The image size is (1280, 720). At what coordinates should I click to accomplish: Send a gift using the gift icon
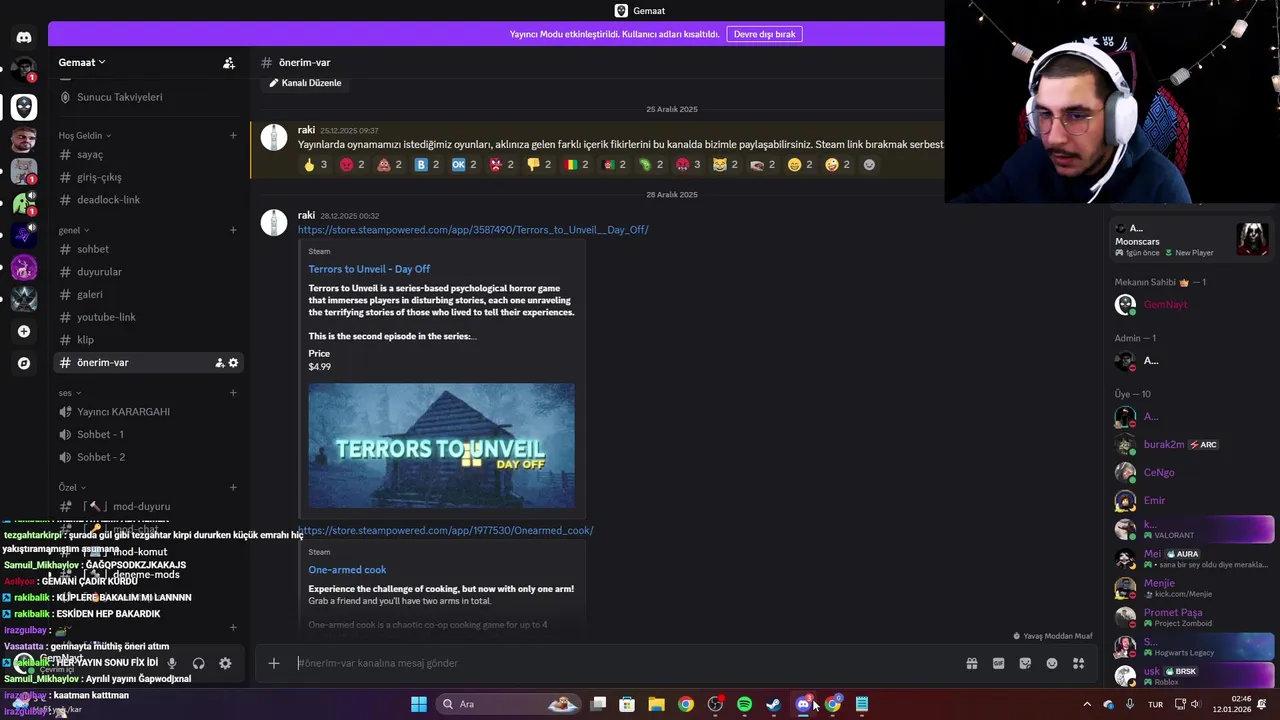coord(971,663)
